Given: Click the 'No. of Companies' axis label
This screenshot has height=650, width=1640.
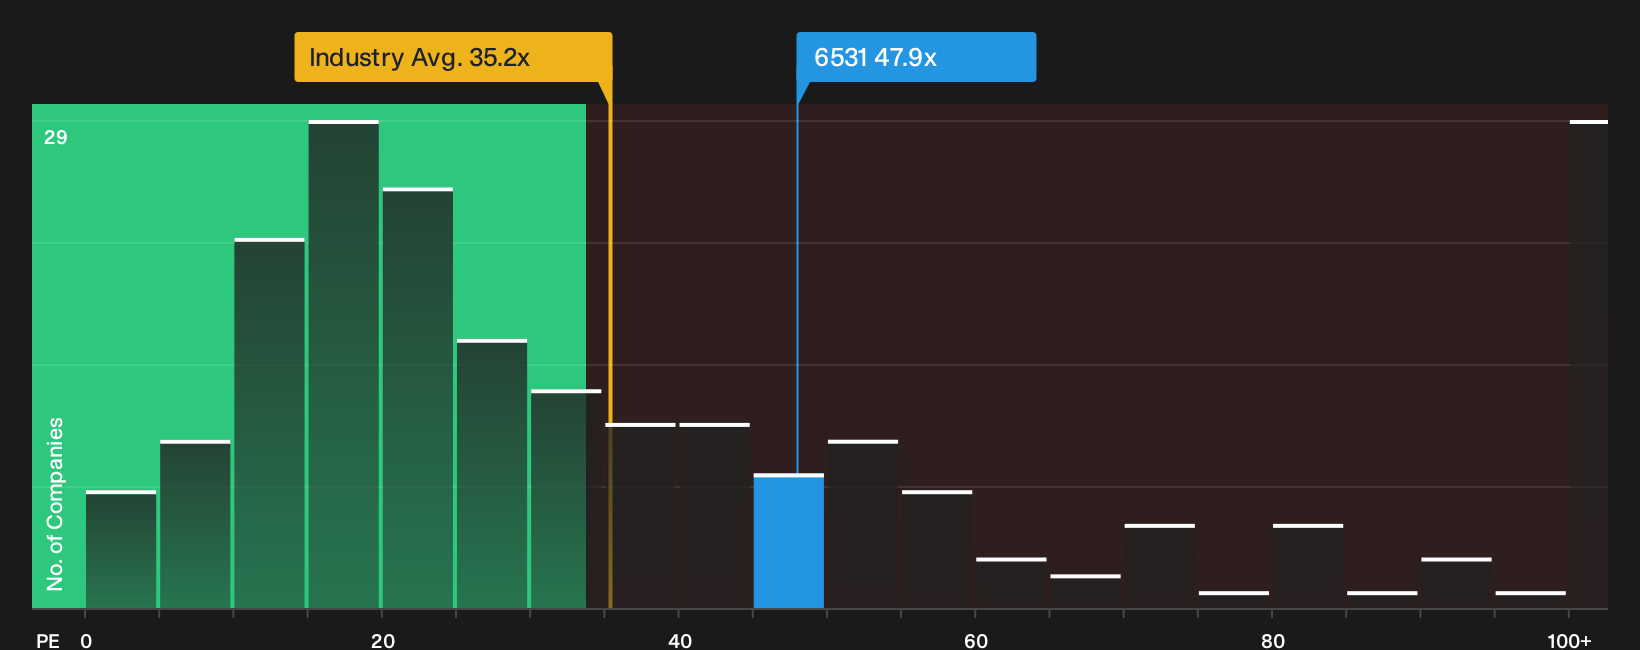Looking at the screenshot, I should tap(55, 504).
